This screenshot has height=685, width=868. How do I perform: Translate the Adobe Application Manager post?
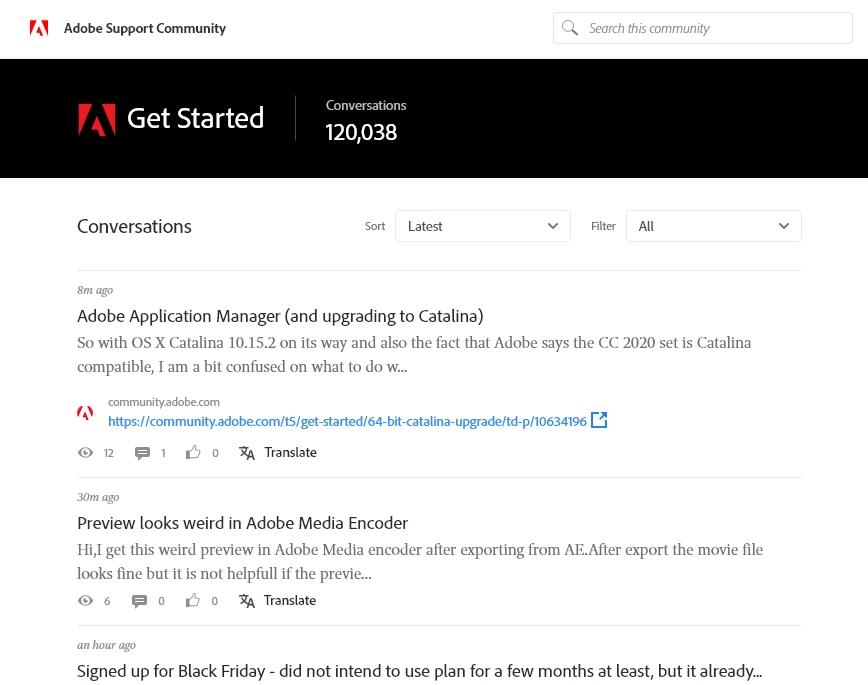(291, 452)
